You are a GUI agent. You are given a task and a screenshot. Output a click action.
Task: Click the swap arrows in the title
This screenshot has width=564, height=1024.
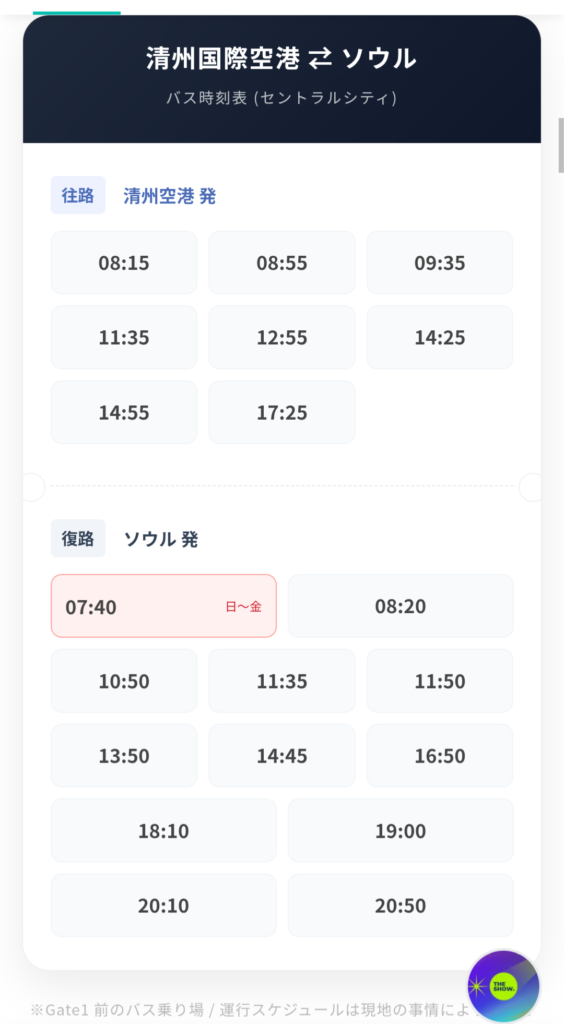coord(321,59)
